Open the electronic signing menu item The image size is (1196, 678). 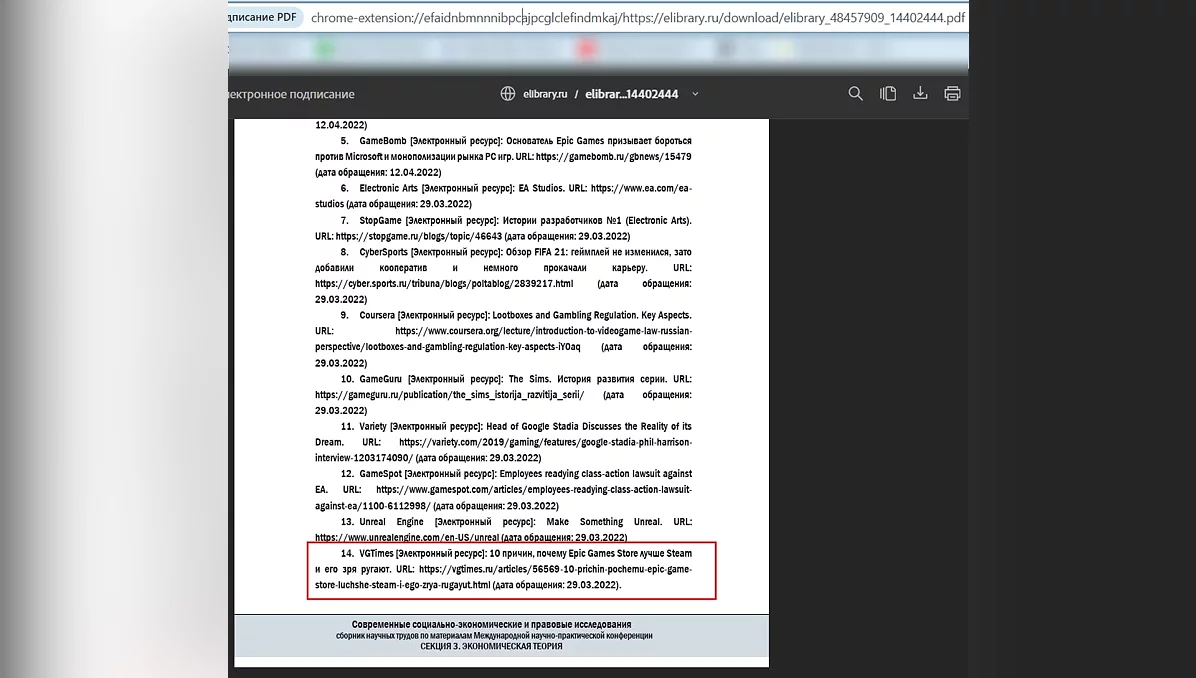(x=291, y=95)
